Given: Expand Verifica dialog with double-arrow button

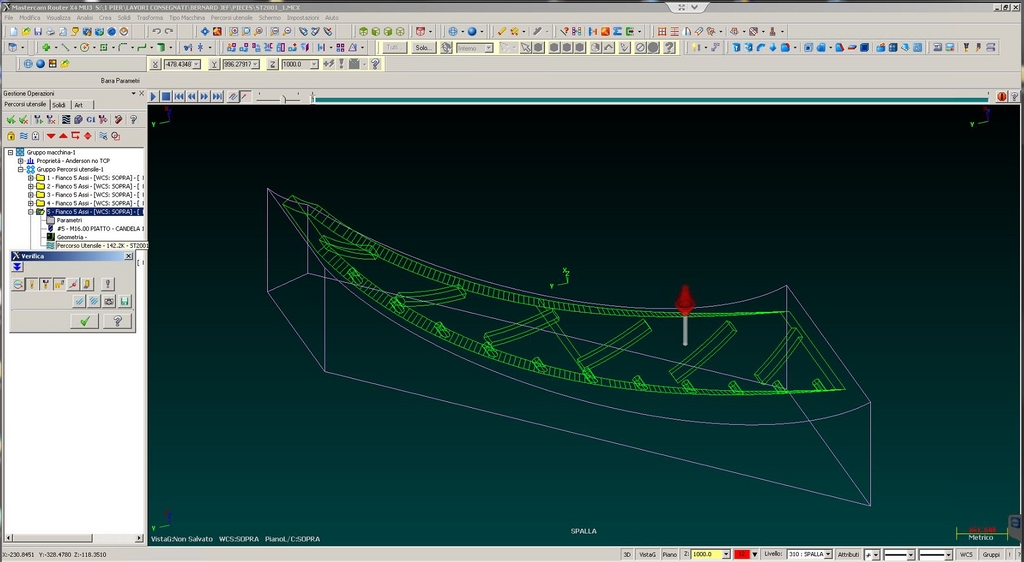Looking at the screenshot, I should pos(18,267).
